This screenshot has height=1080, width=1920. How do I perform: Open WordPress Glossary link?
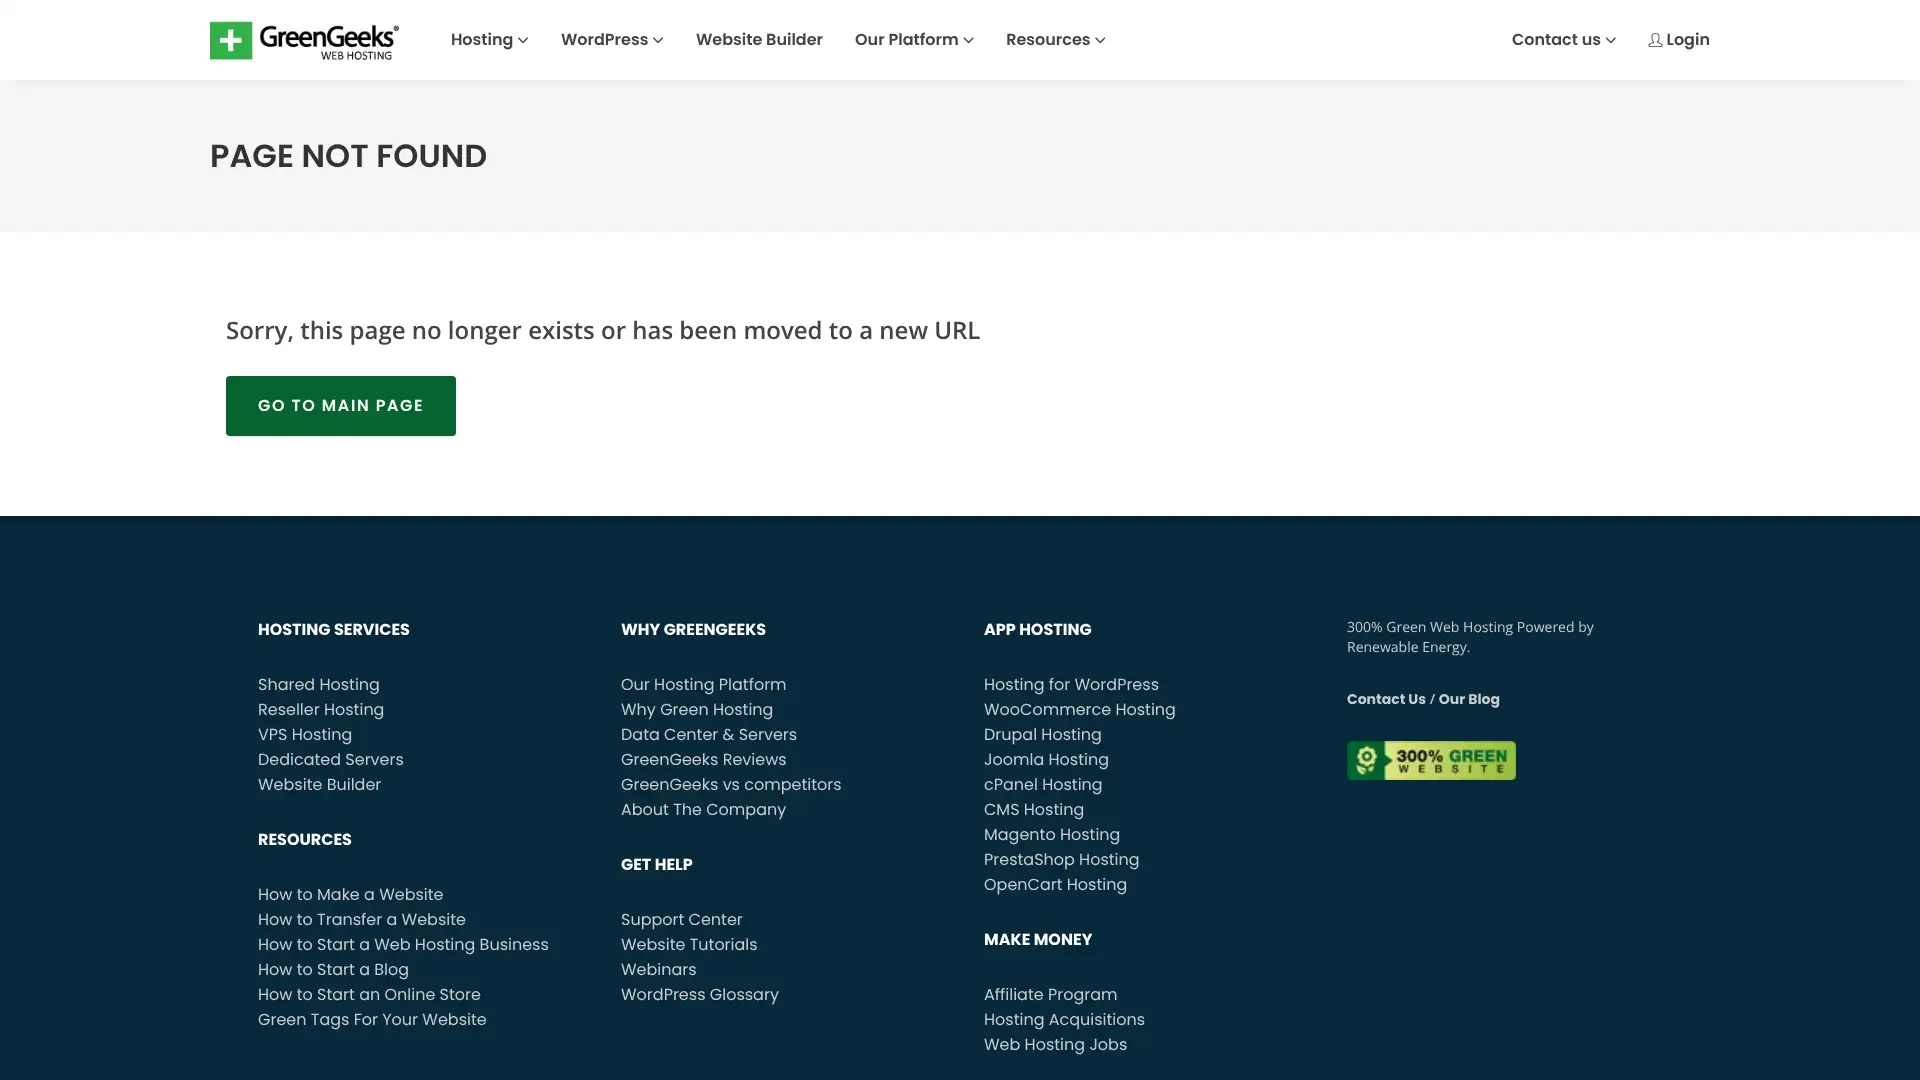pyautogui.click(x=700, y=995)
